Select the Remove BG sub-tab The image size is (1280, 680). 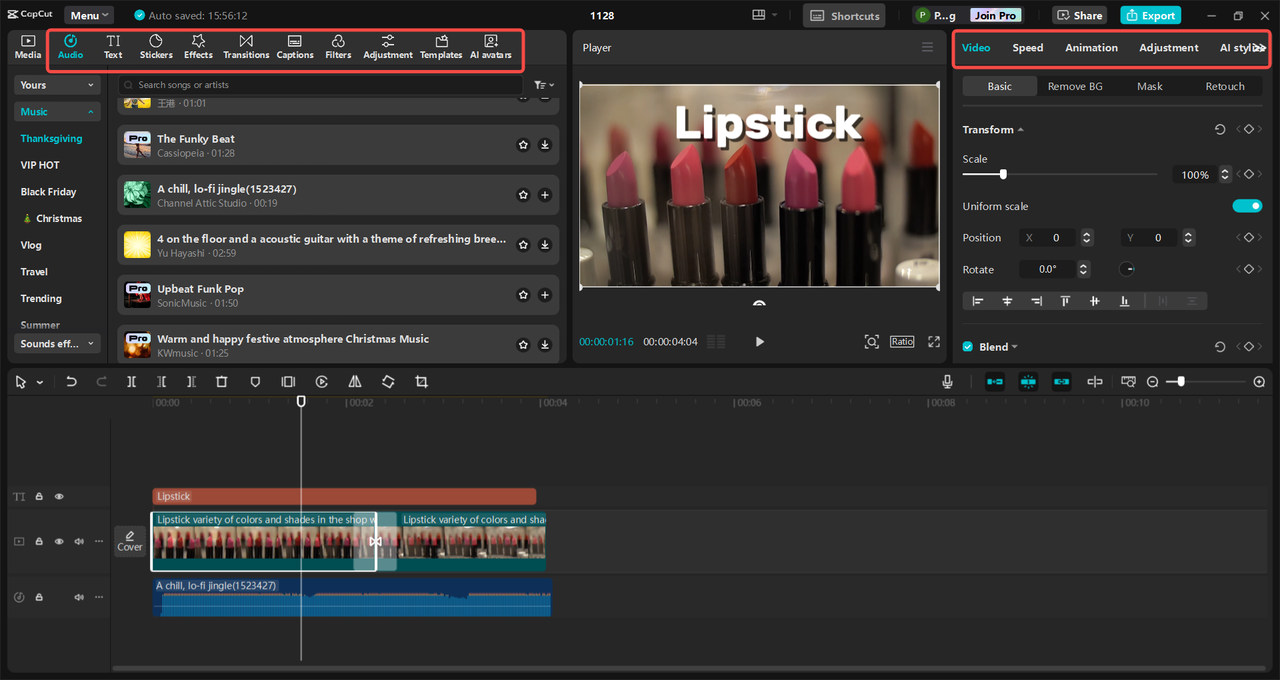click(x=1075, y=86)
